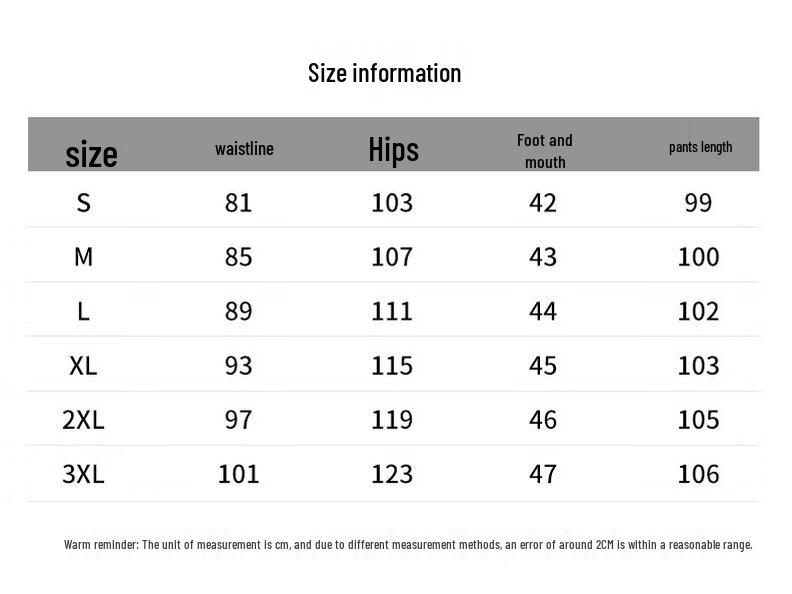Click the 'Size information' title
The image size is (792, 594).
[x=384, y=73]
